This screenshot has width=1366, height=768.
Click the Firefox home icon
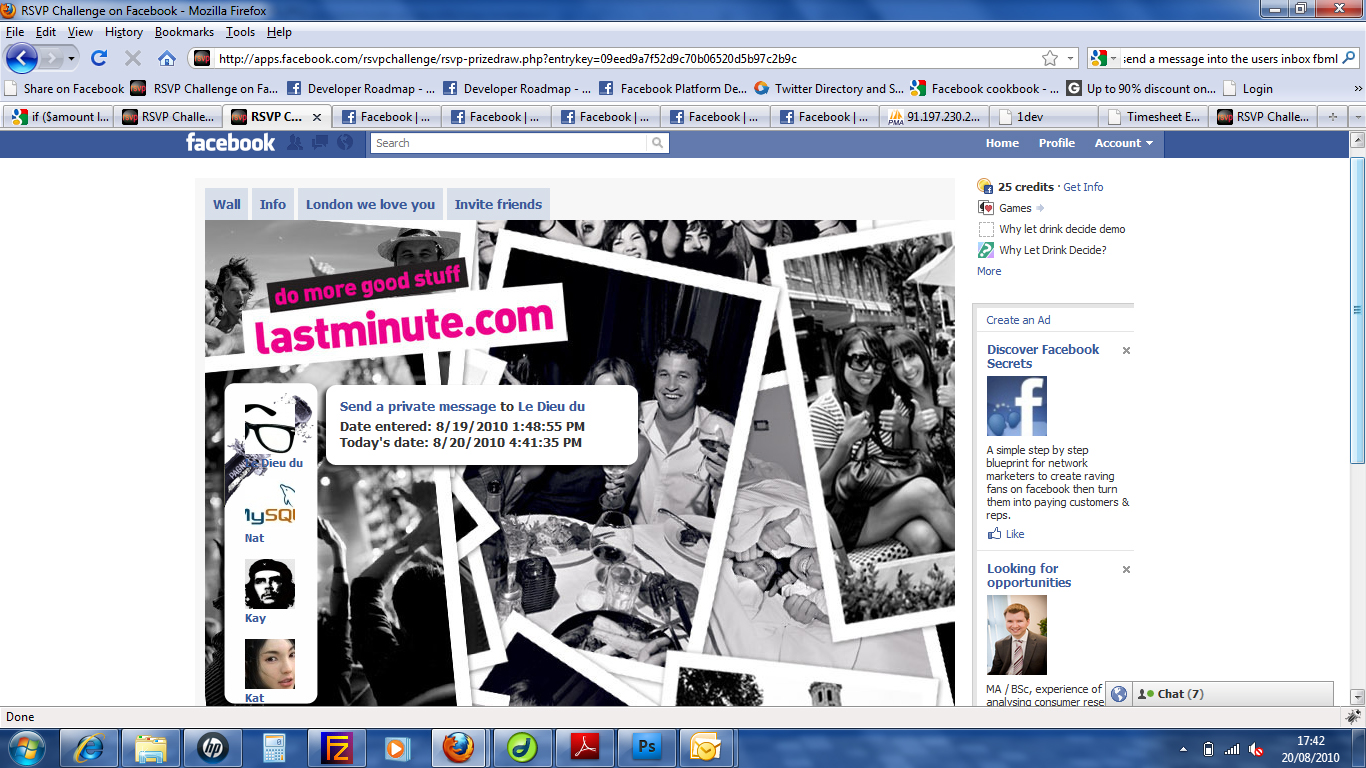[167, 58]
